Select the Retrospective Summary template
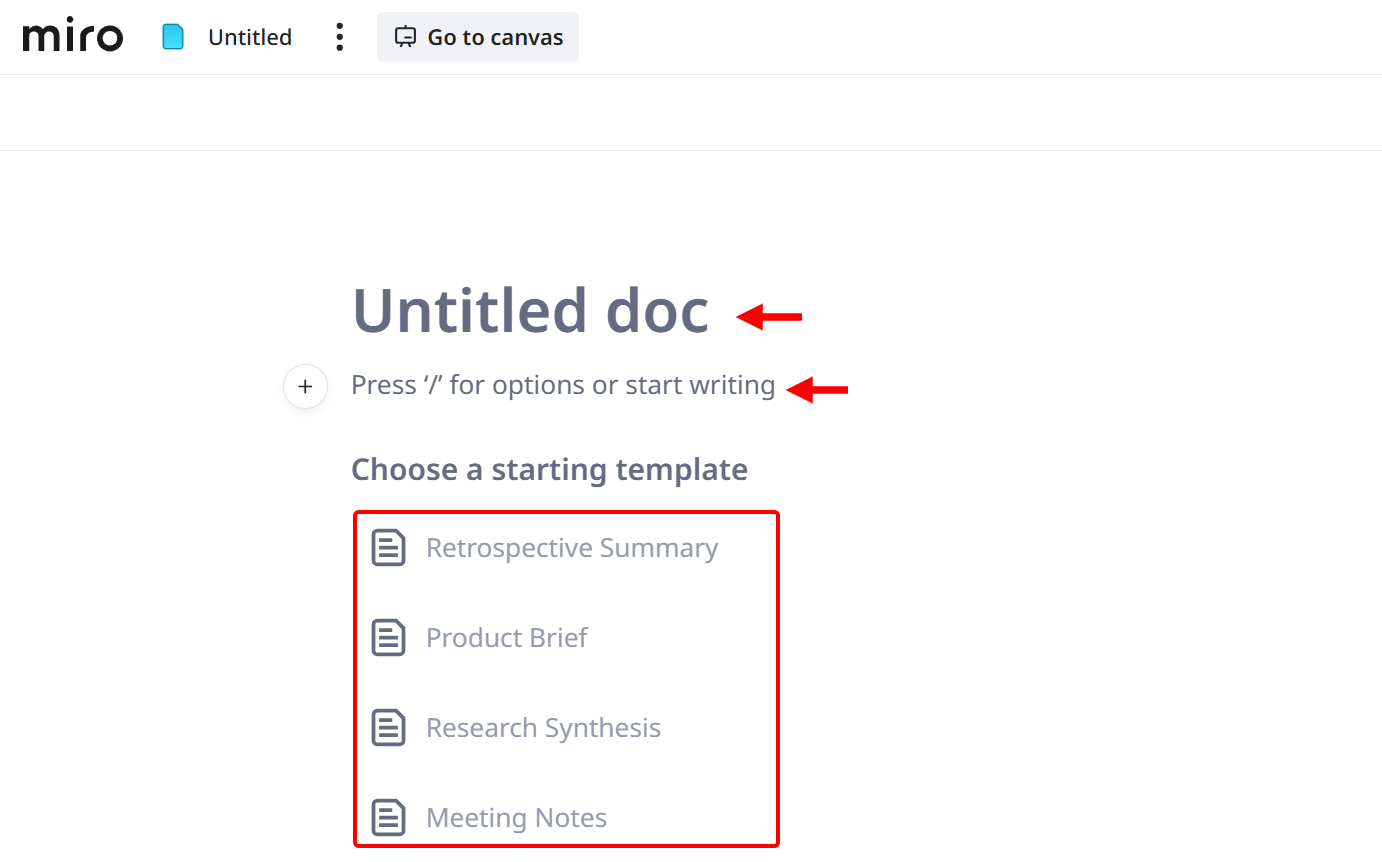The height and width of the screenshot is (862, 1382). point(572,547)
